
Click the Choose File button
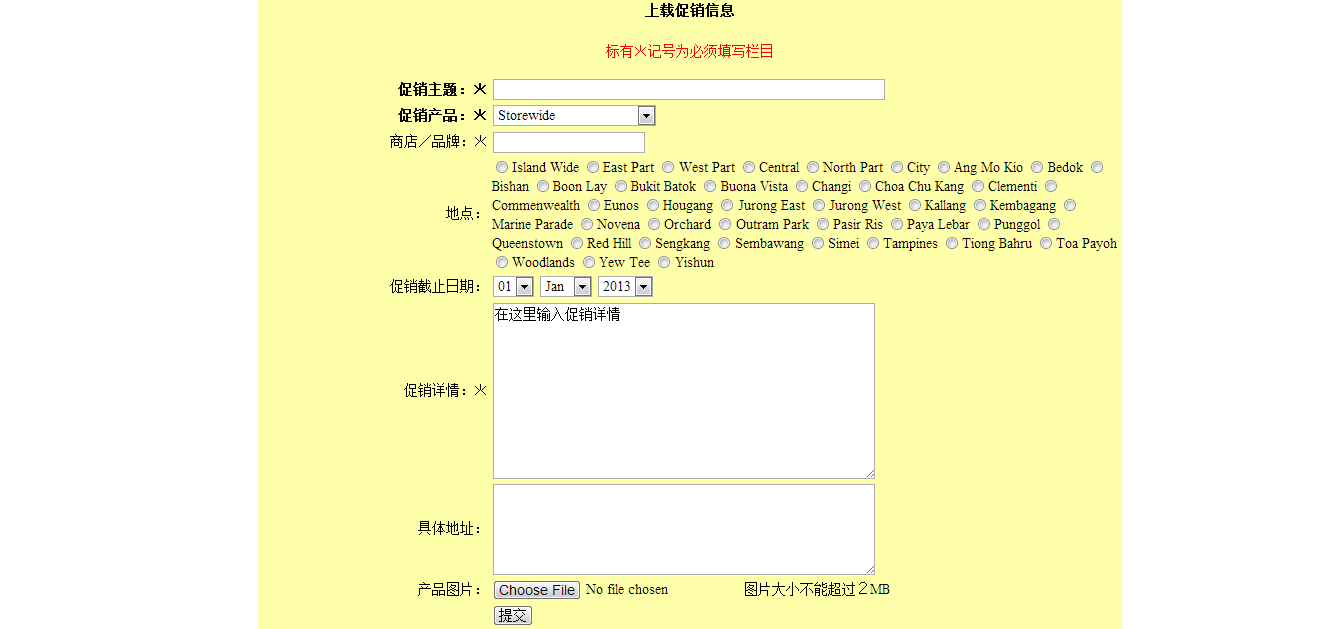(x=537, y=590)
